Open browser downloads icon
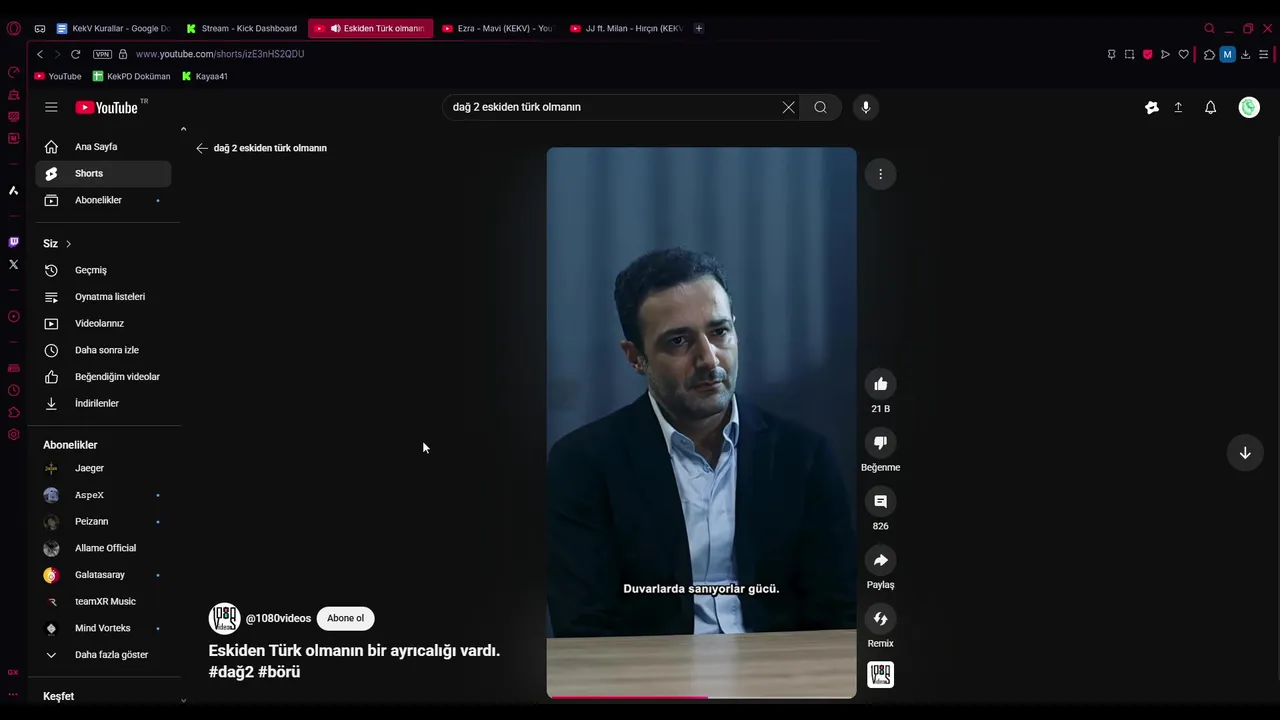 click(1245, 54)
